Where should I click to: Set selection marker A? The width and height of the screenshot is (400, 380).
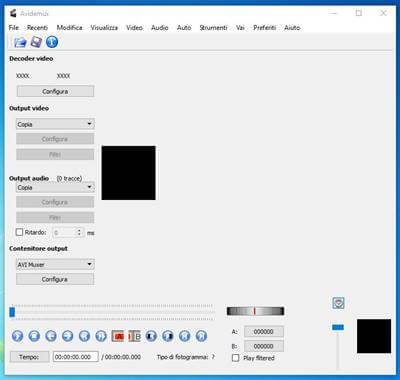coord(118,336)
